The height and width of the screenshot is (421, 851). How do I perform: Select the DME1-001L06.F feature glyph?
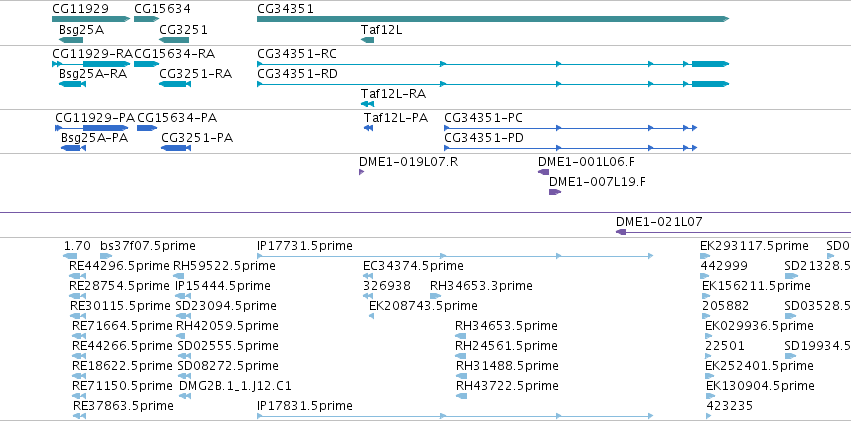pos(543,172)
